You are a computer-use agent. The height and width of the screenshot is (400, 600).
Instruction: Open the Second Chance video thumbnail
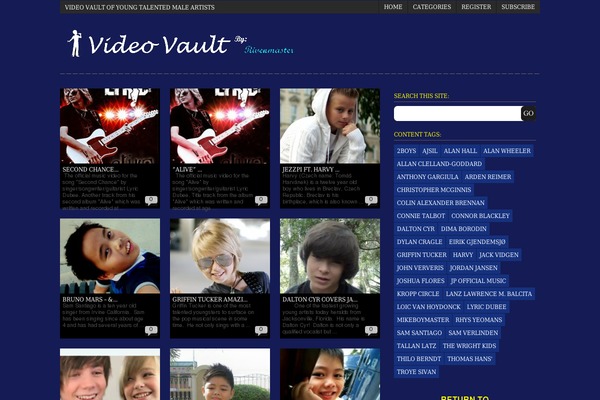click(110, 126)
